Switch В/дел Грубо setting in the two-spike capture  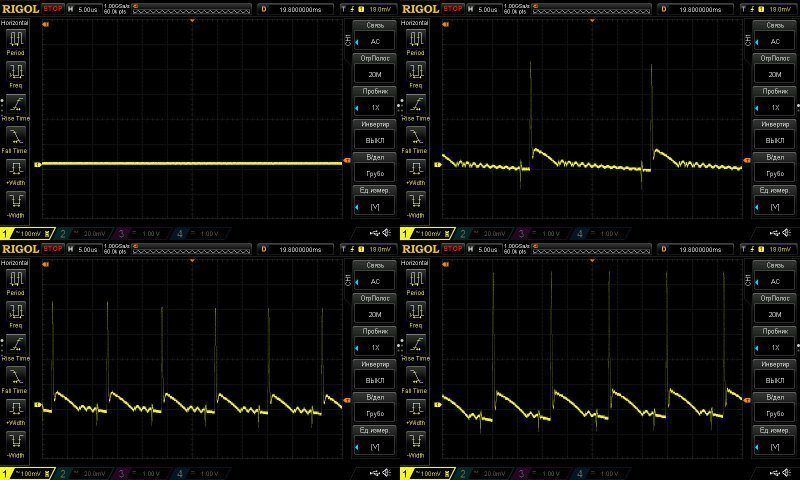[x=775, y=168]
